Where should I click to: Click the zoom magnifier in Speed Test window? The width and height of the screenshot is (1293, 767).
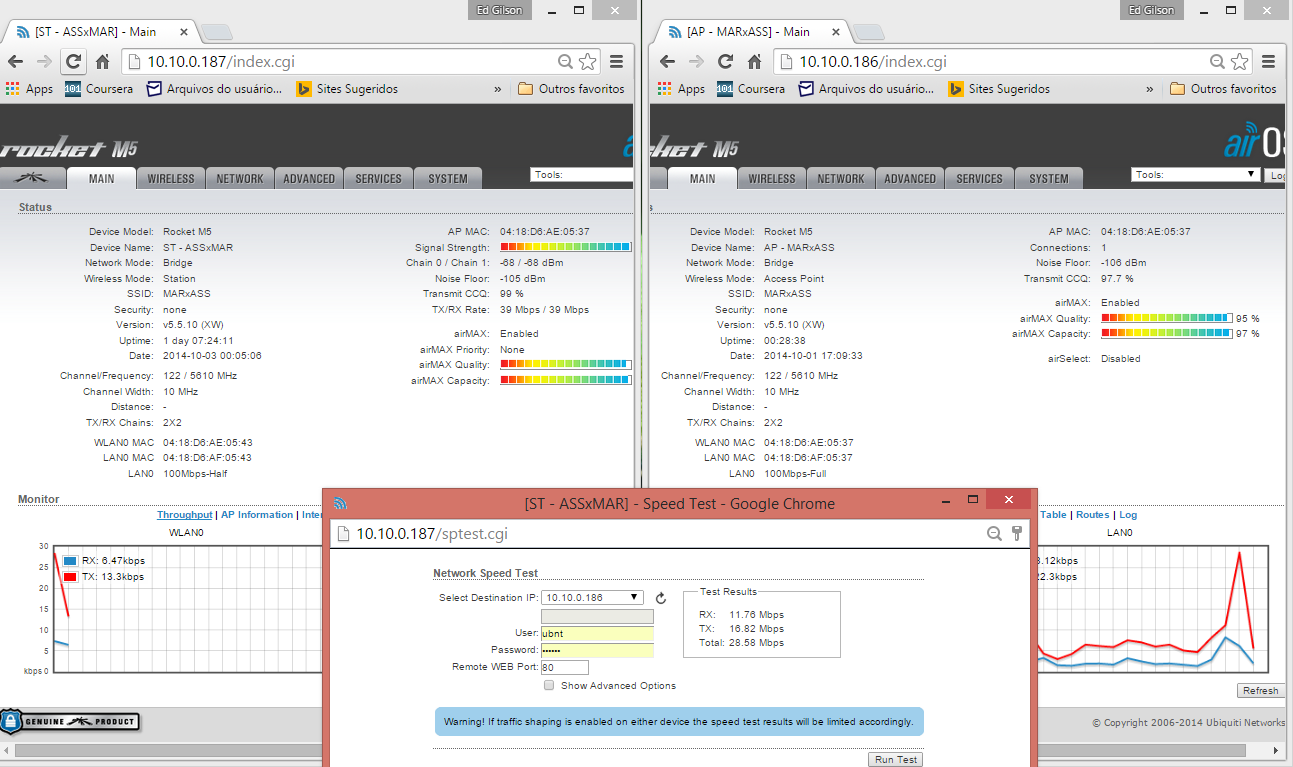tap(994, 534)
